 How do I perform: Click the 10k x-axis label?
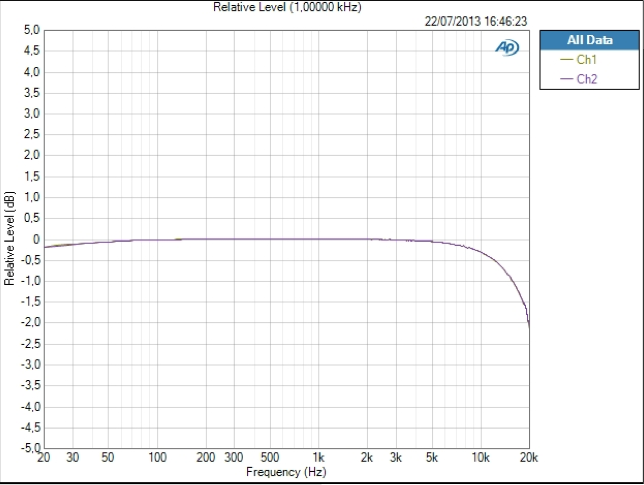point(481,457)
